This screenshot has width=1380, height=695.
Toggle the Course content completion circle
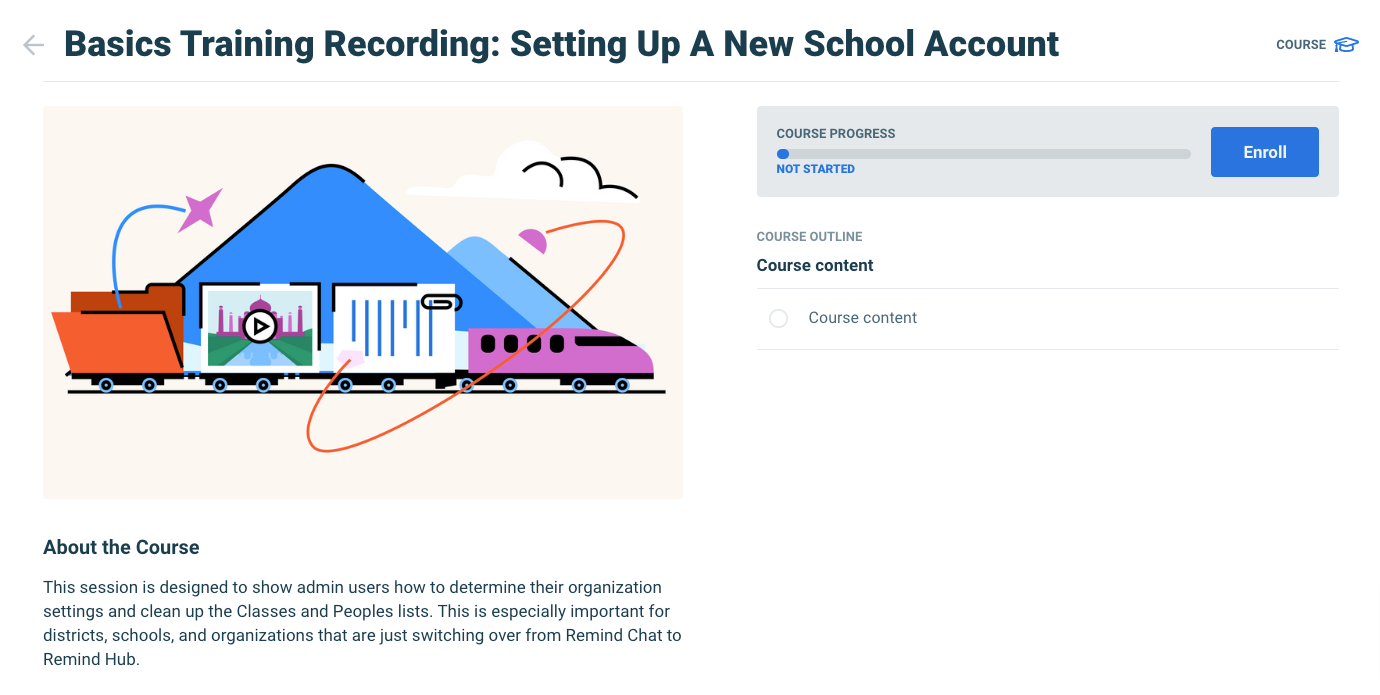tap(778, 318)
